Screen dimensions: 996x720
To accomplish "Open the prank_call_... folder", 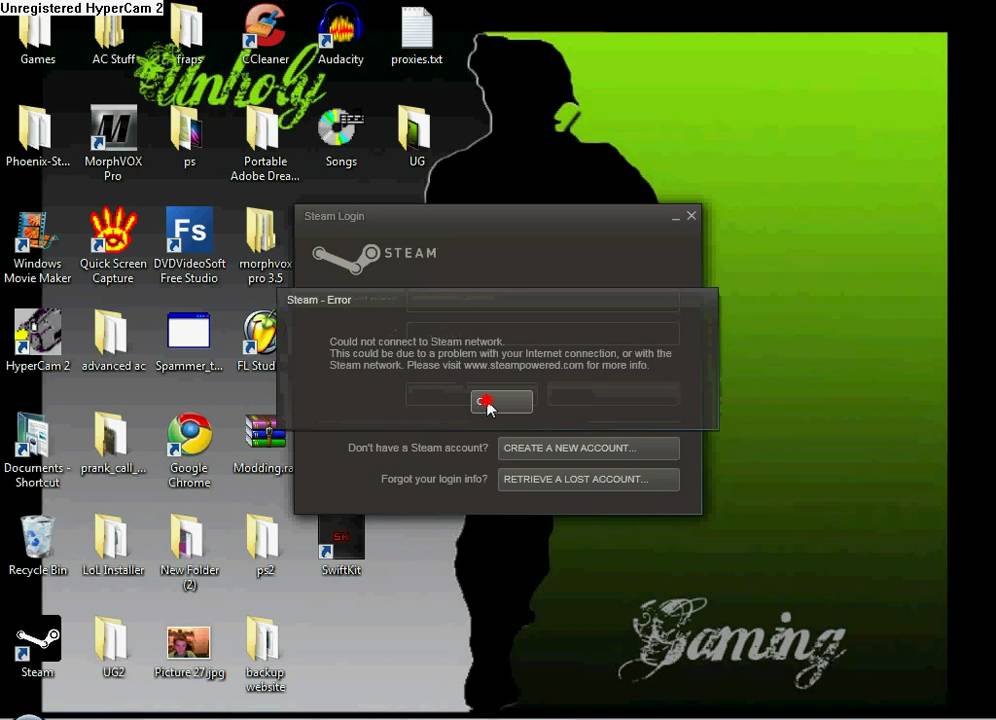I will tap(113, 444).
